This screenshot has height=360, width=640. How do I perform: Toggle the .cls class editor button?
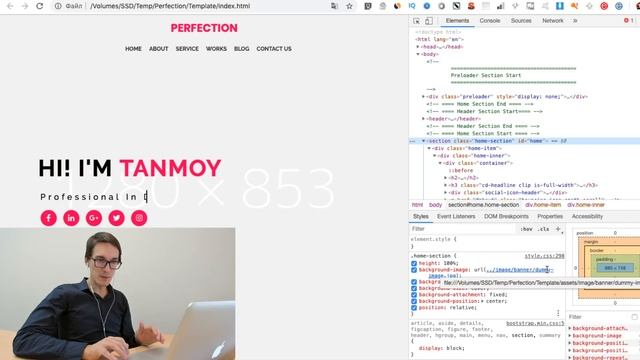(543, 229)
